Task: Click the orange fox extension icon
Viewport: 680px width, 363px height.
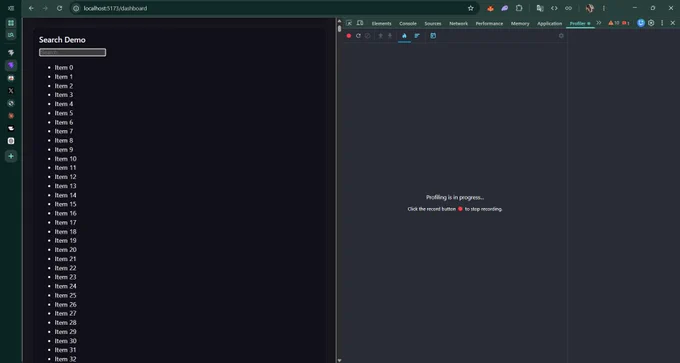Action: tap(490, 8)
